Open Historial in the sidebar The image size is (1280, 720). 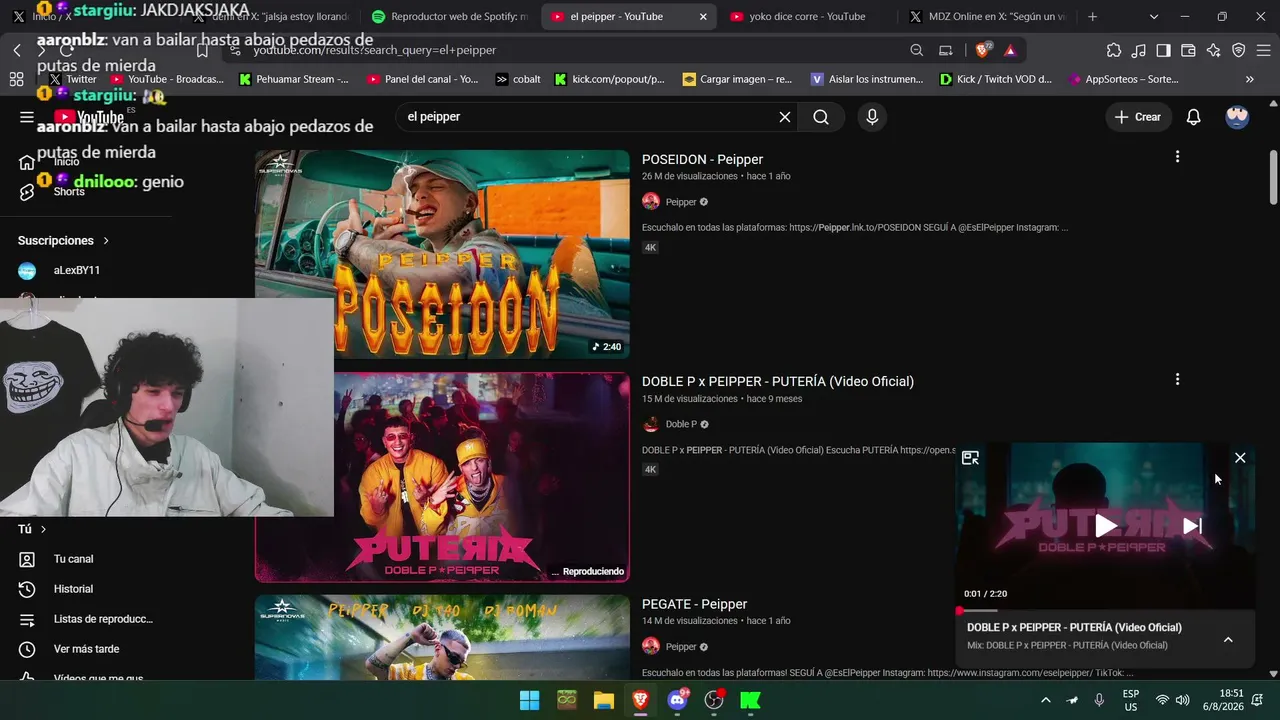tap(73, 589)
